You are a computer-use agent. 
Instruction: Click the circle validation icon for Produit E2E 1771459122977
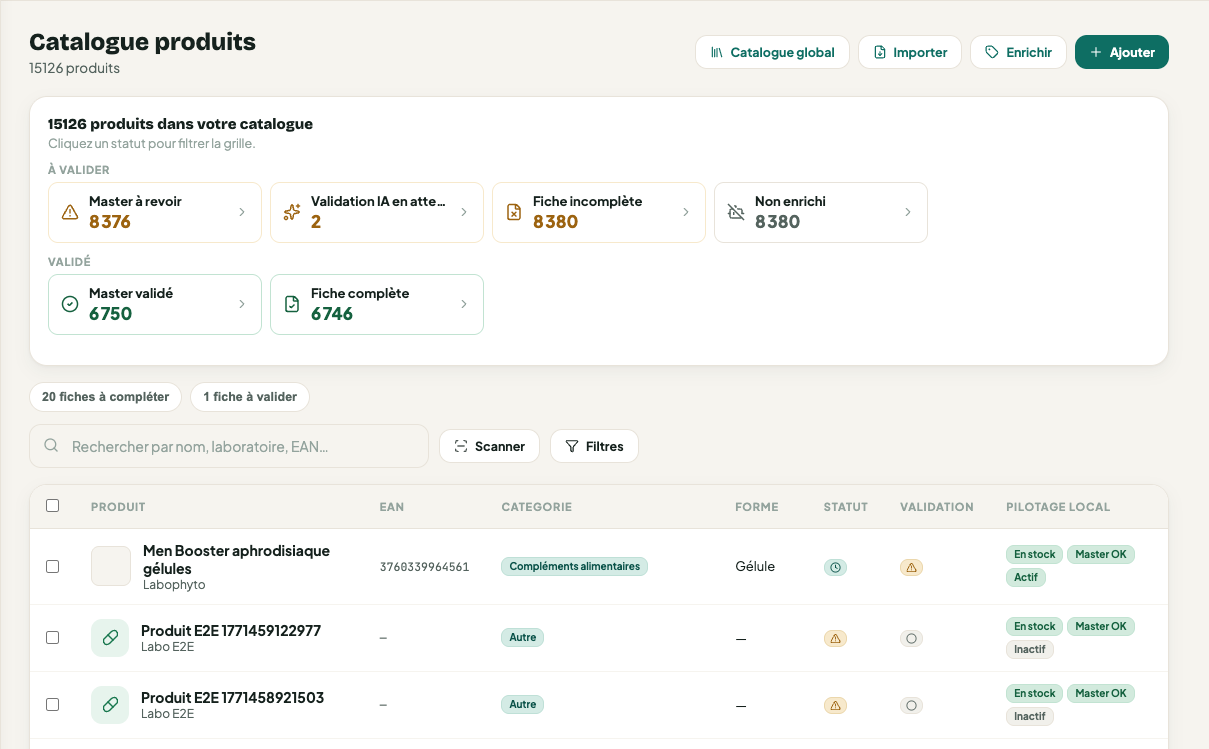[911, 638]
